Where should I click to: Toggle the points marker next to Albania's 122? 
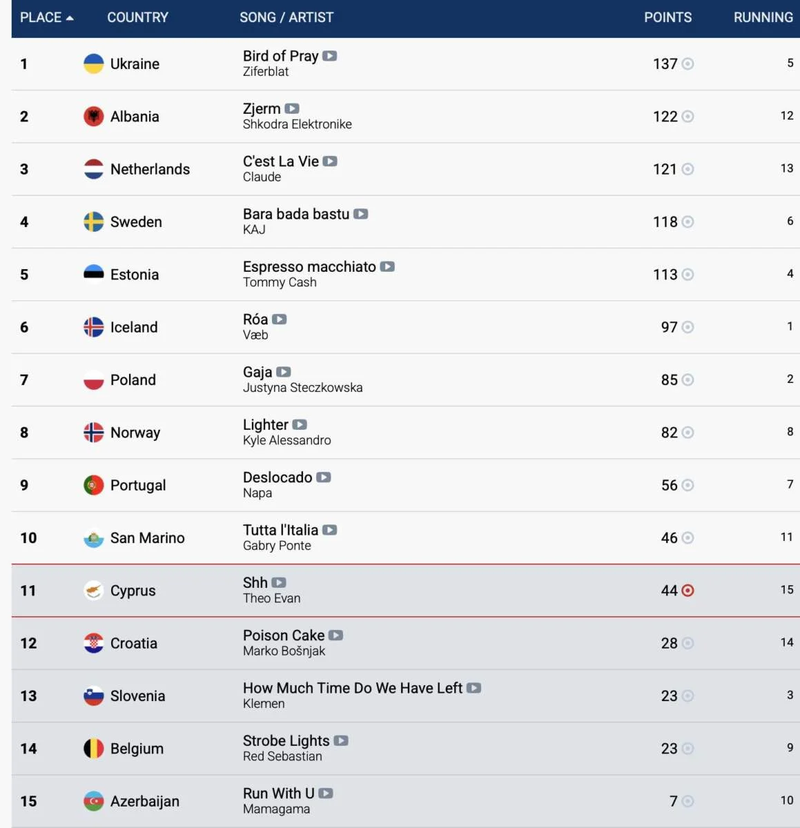point(688,117)
